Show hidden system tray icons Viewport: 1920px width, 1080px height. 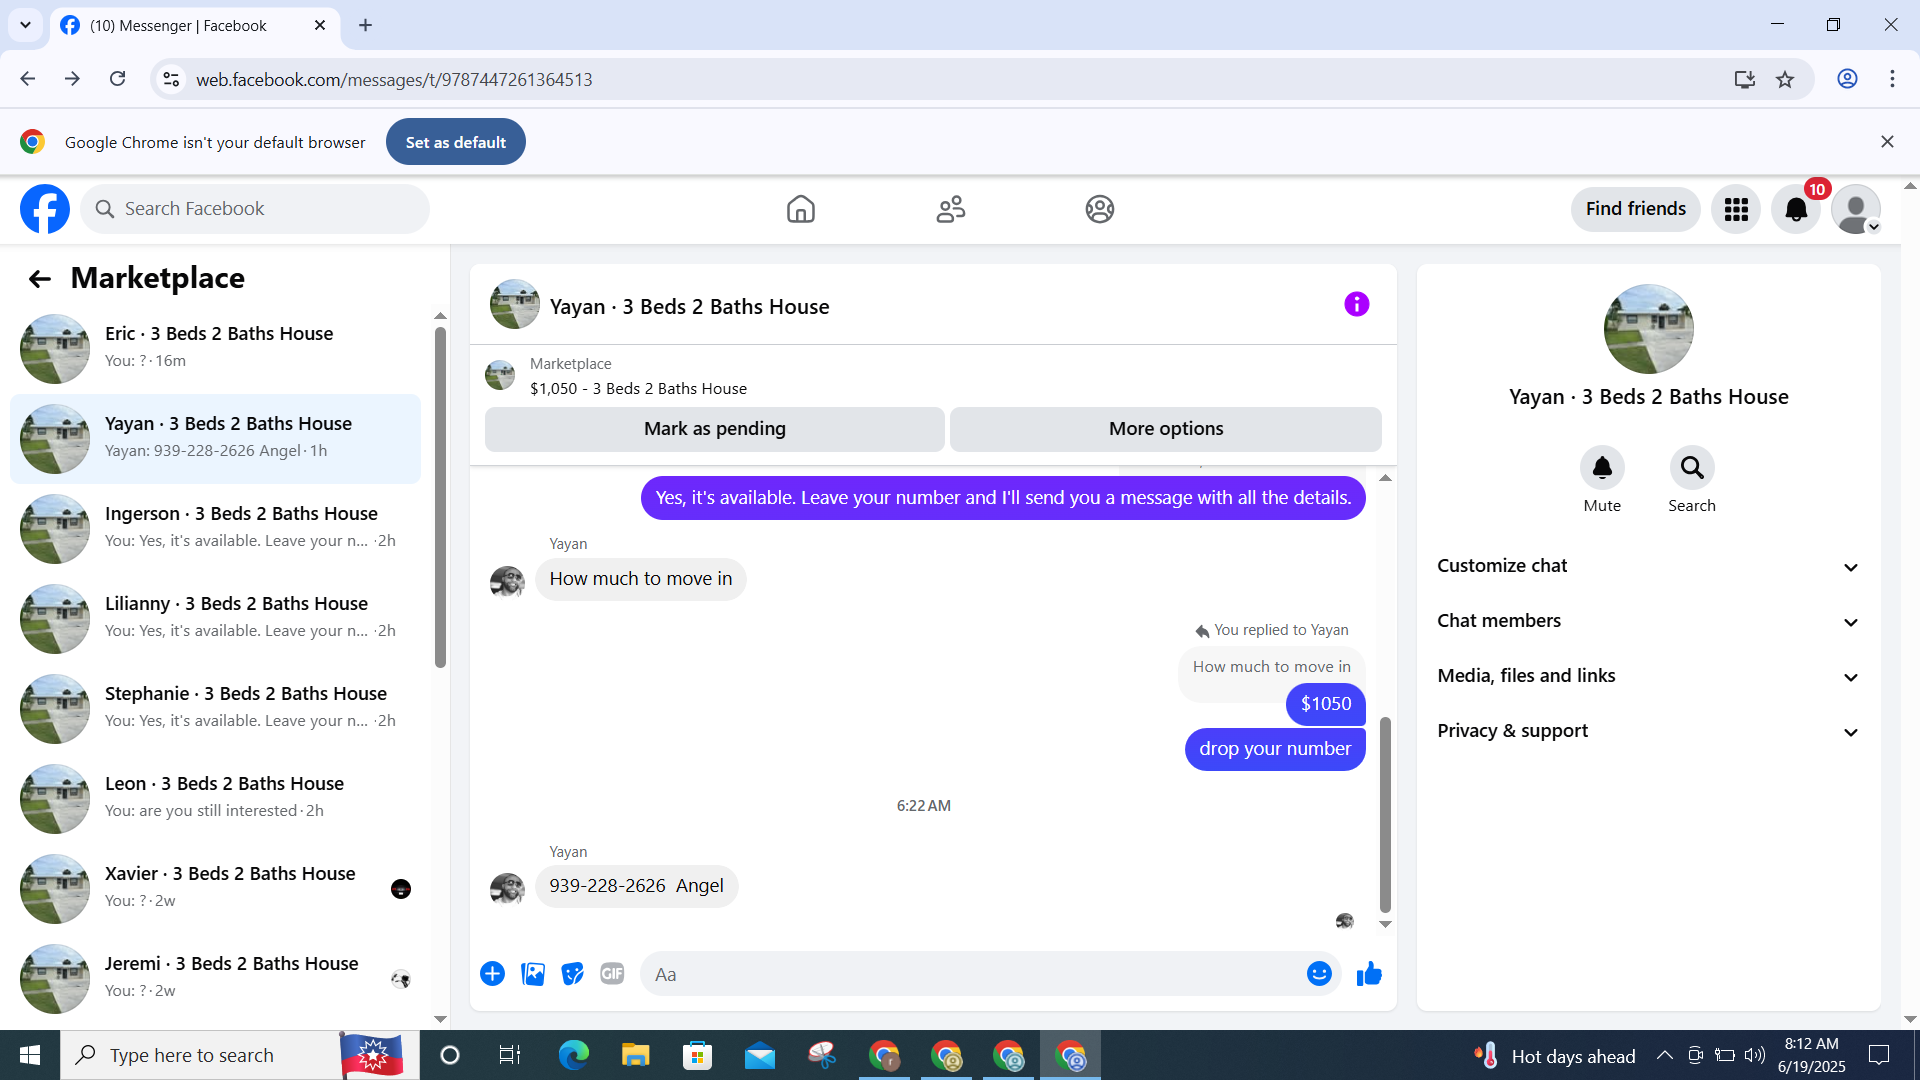pos(1665,1055)
